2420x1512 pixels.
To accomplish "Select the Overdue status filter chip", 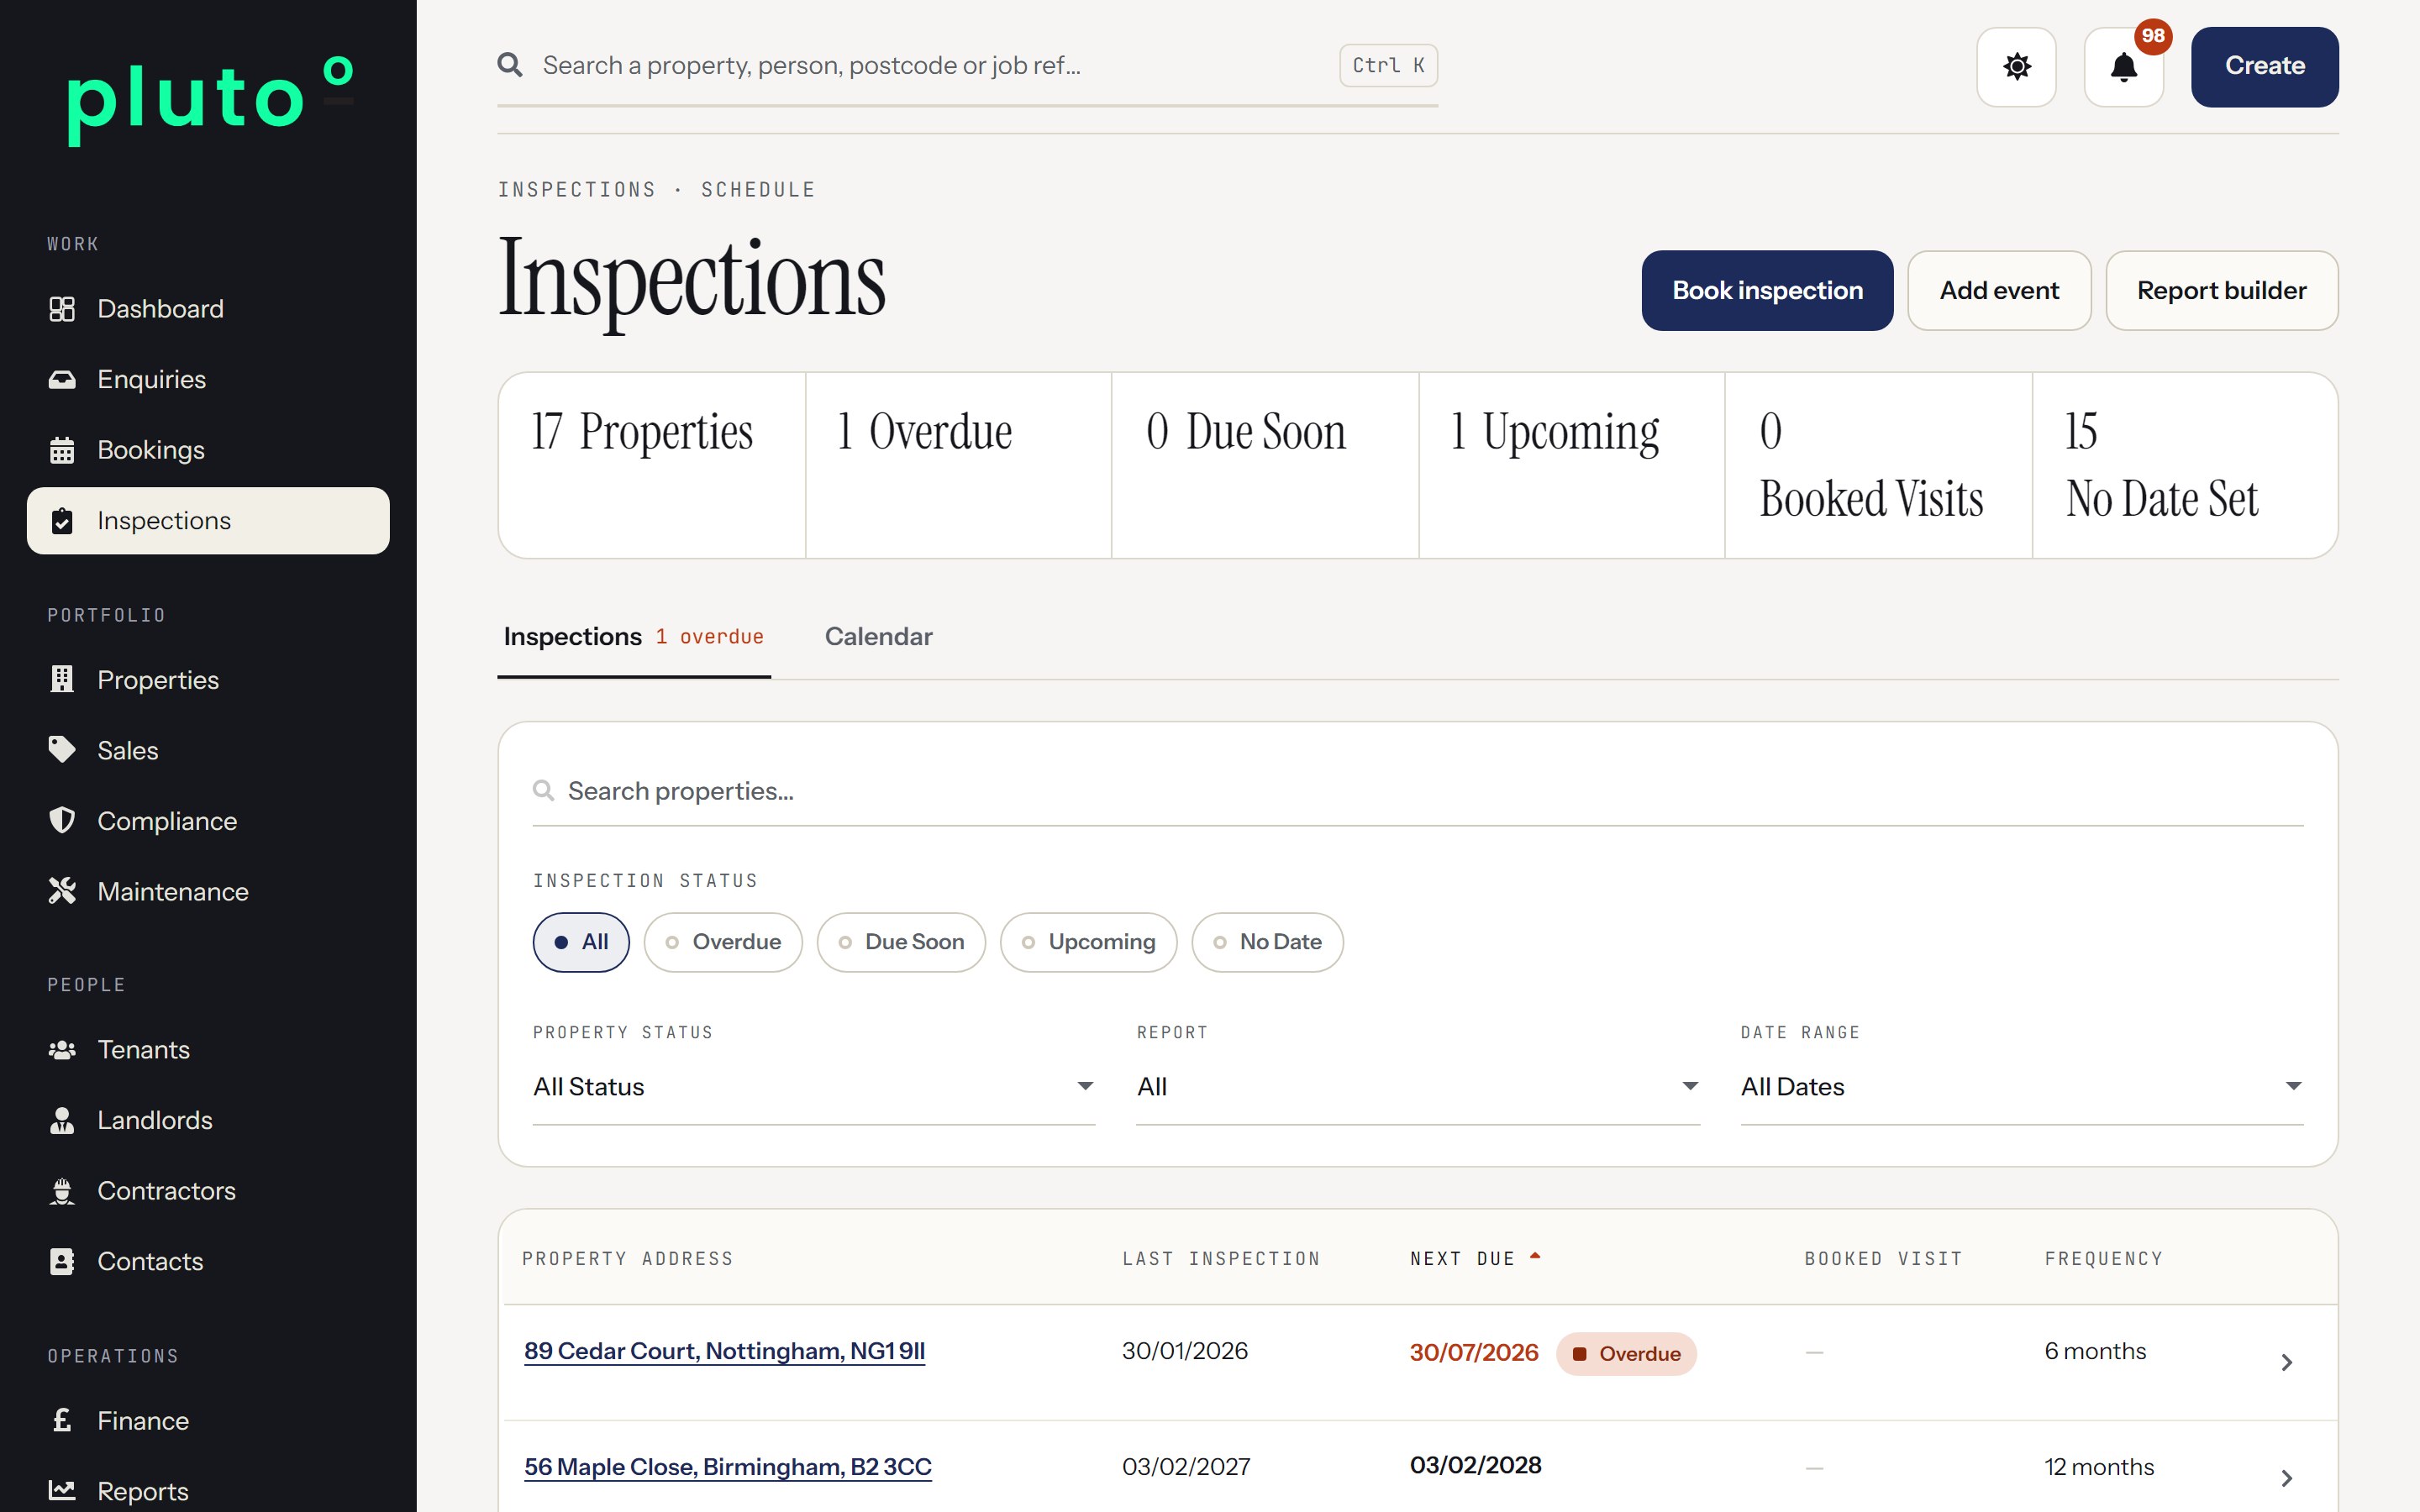I will [x=723, y=942].
